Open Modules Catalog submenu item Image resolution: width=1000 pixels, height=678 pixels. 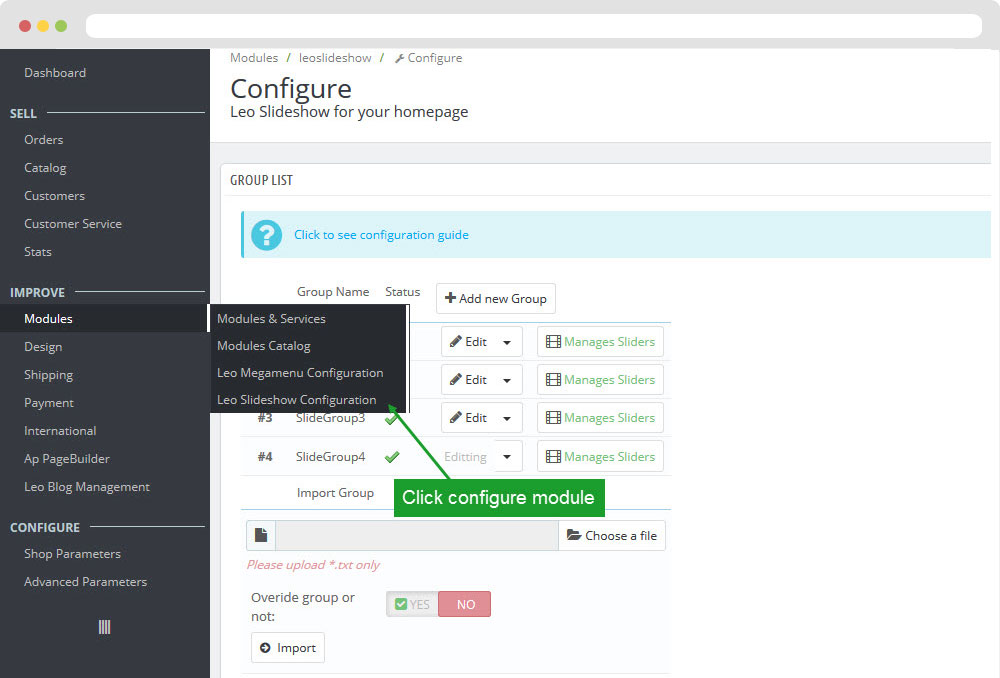pos(263,346)
